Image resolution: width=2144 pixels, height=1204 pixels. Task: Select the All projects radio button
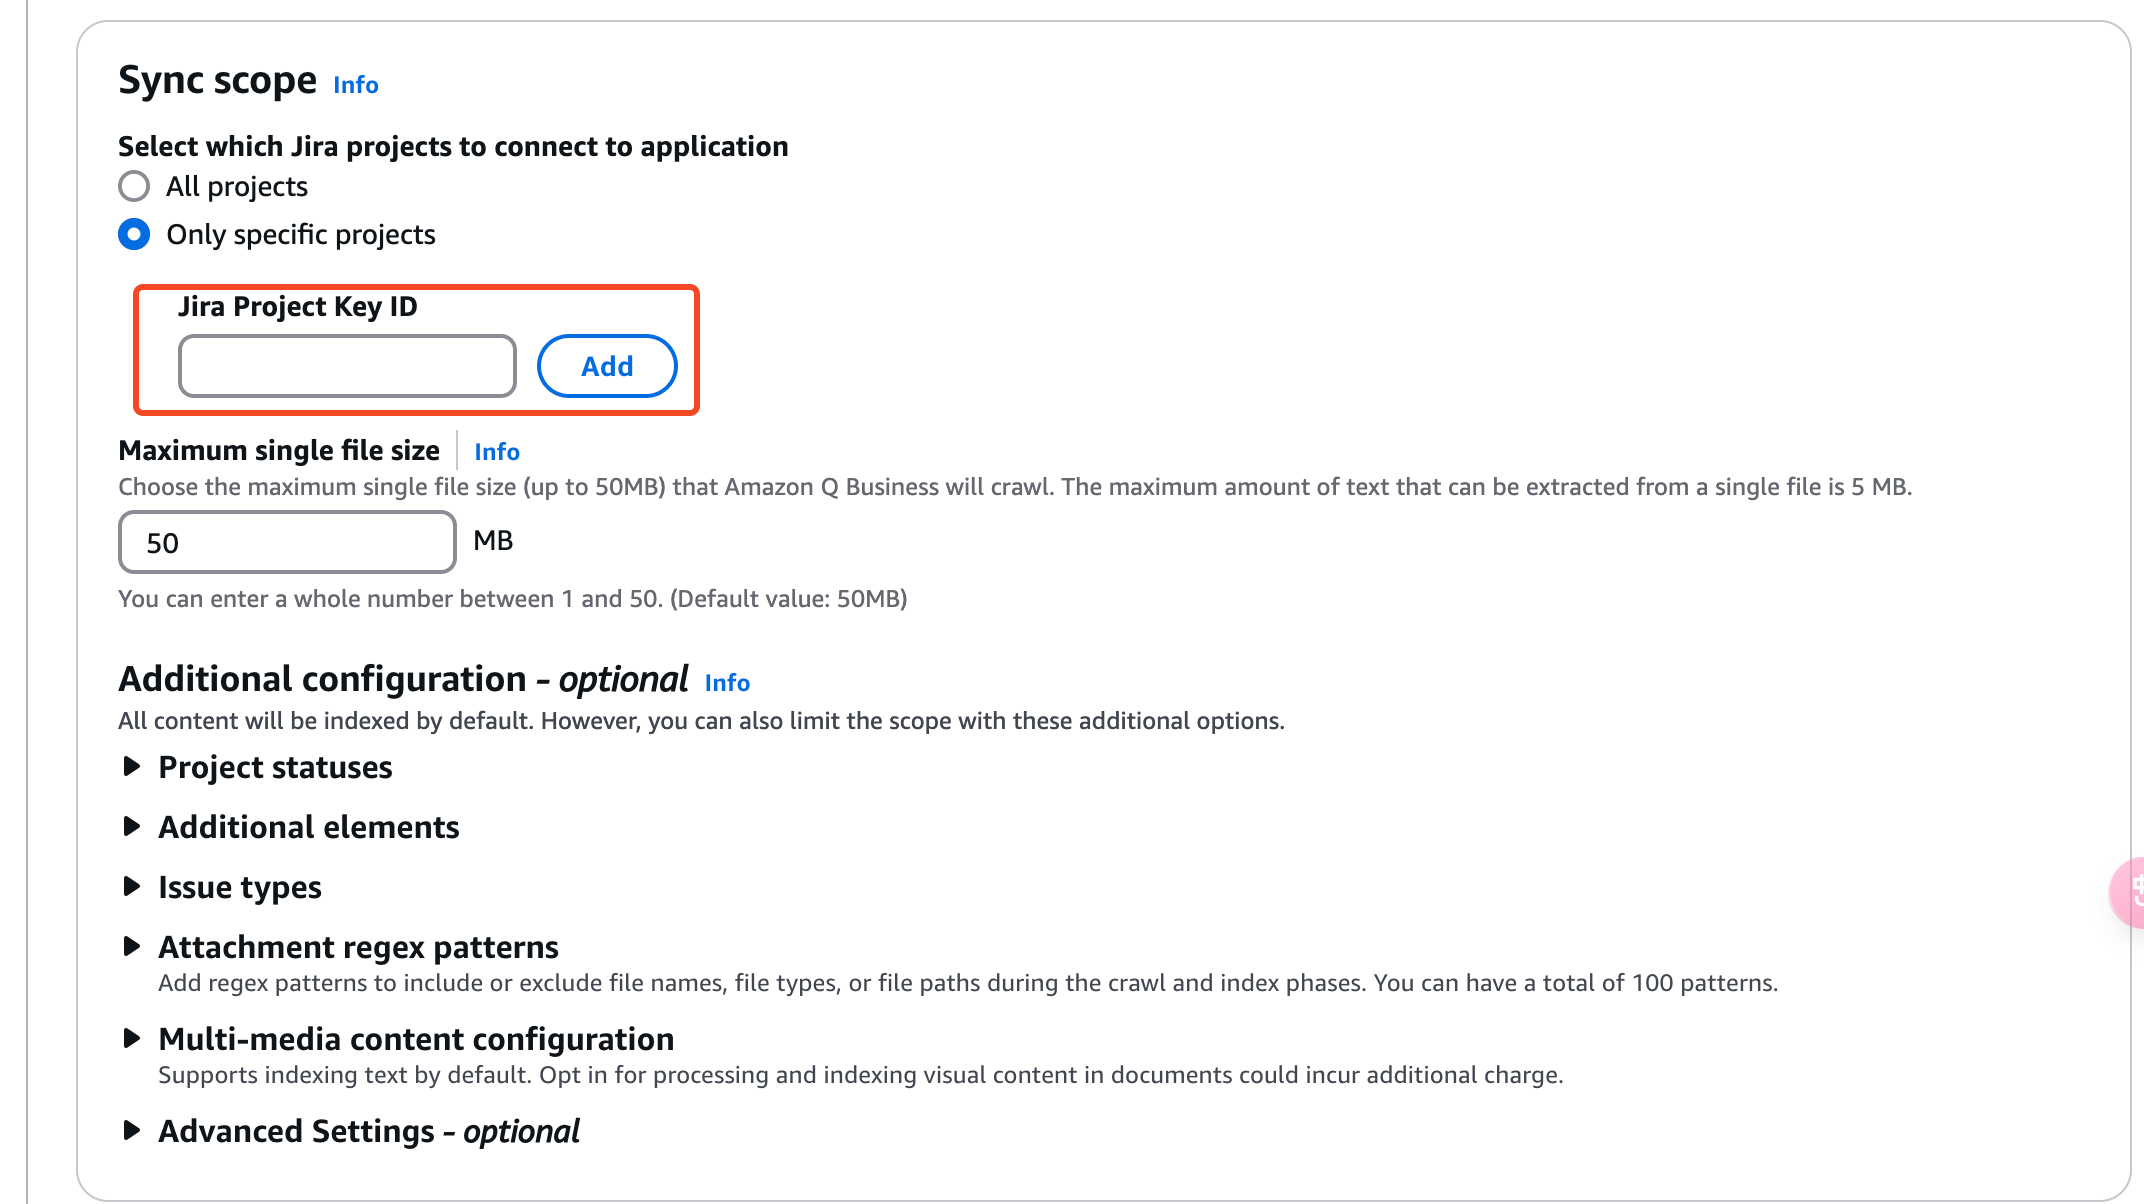133,185
